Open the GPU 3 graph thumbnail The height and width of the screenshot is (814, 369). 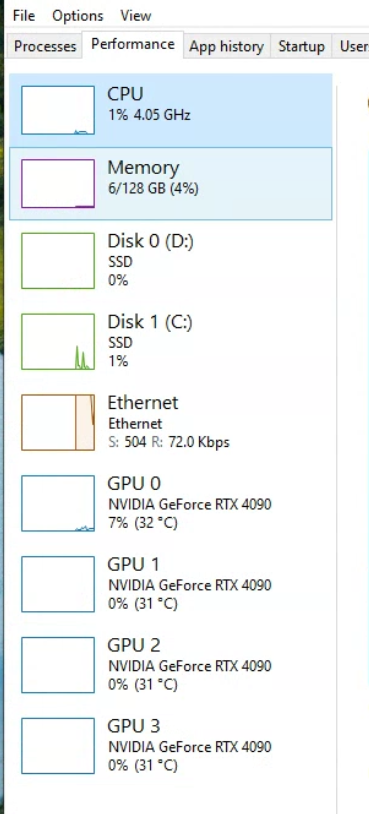pos(58,746)
